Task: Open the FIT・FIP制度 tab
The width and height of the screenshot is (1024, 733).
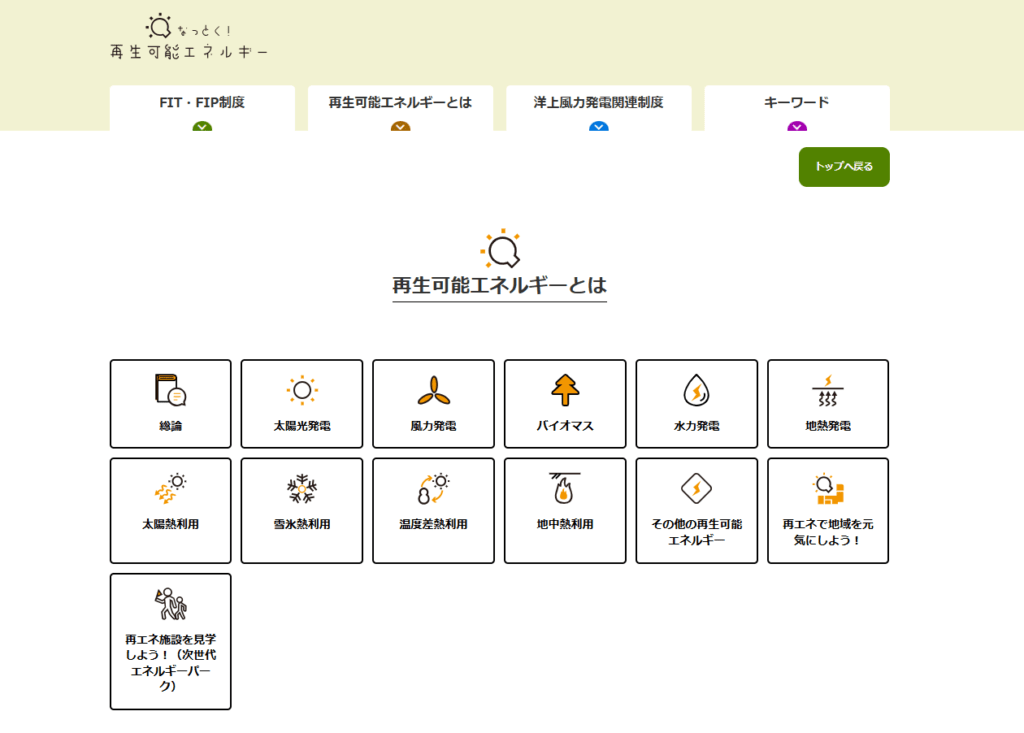Action: (202, 103)
